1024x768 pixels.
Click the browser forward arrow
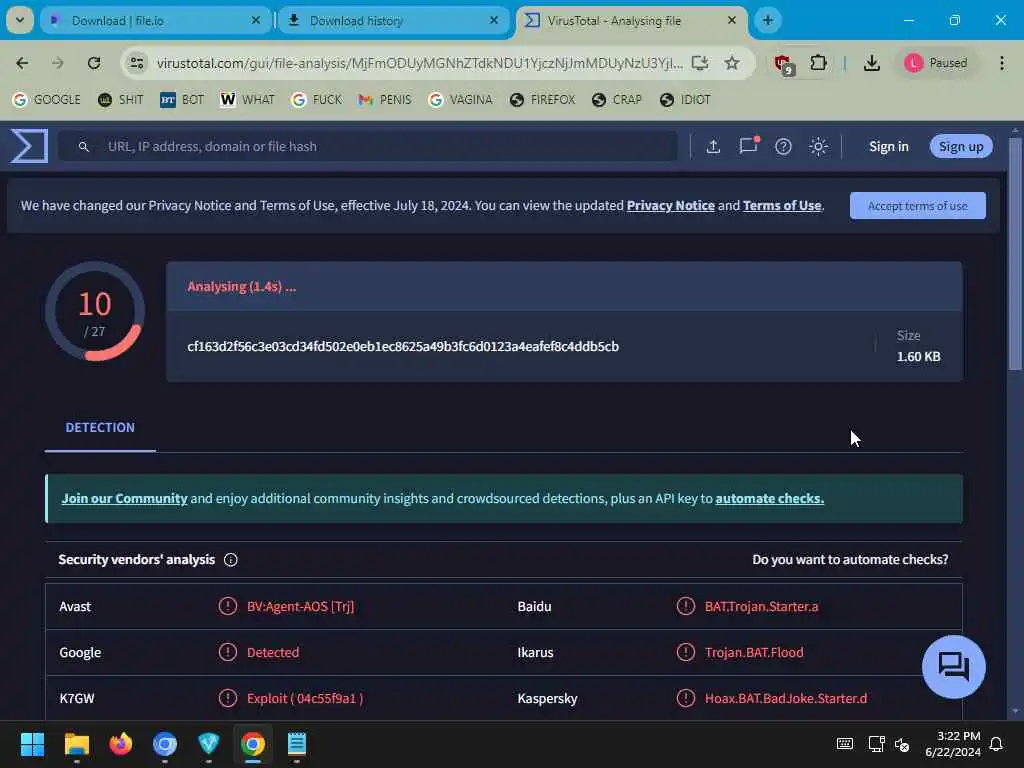click(57, 63)
